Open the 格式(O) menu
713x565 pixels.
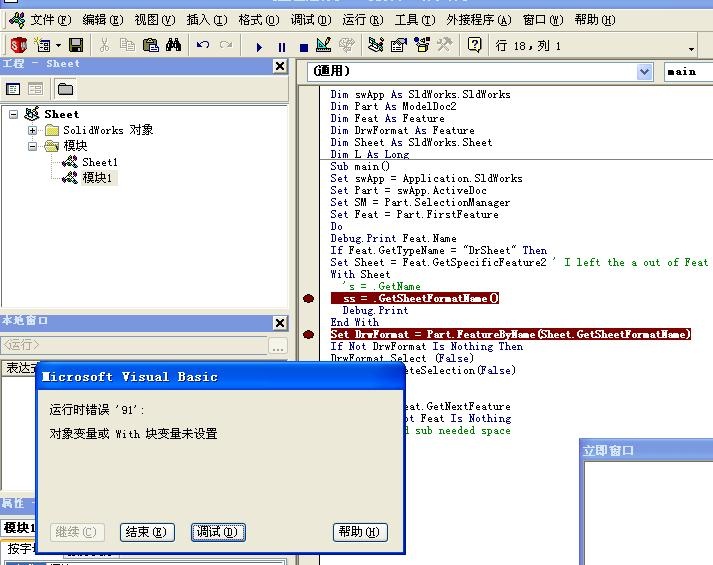point(259,20)
